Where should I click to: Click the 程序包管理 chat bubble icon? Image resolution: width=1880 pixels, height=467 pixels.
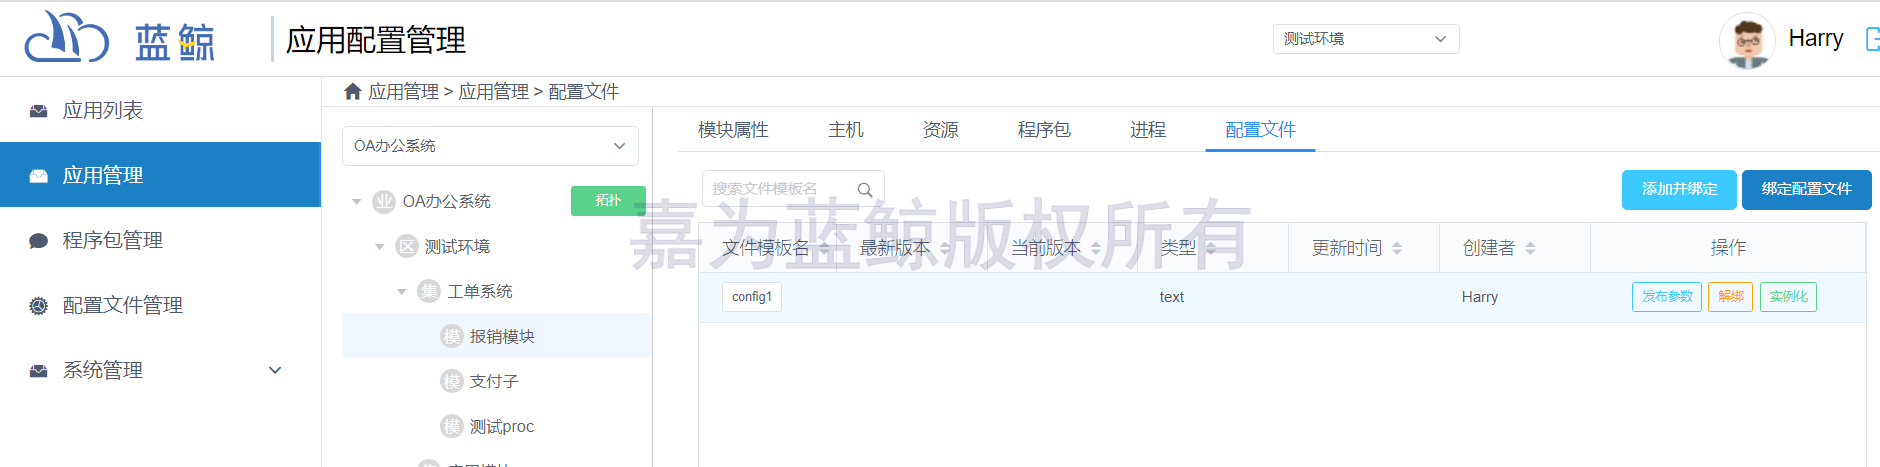pos(39,241)
